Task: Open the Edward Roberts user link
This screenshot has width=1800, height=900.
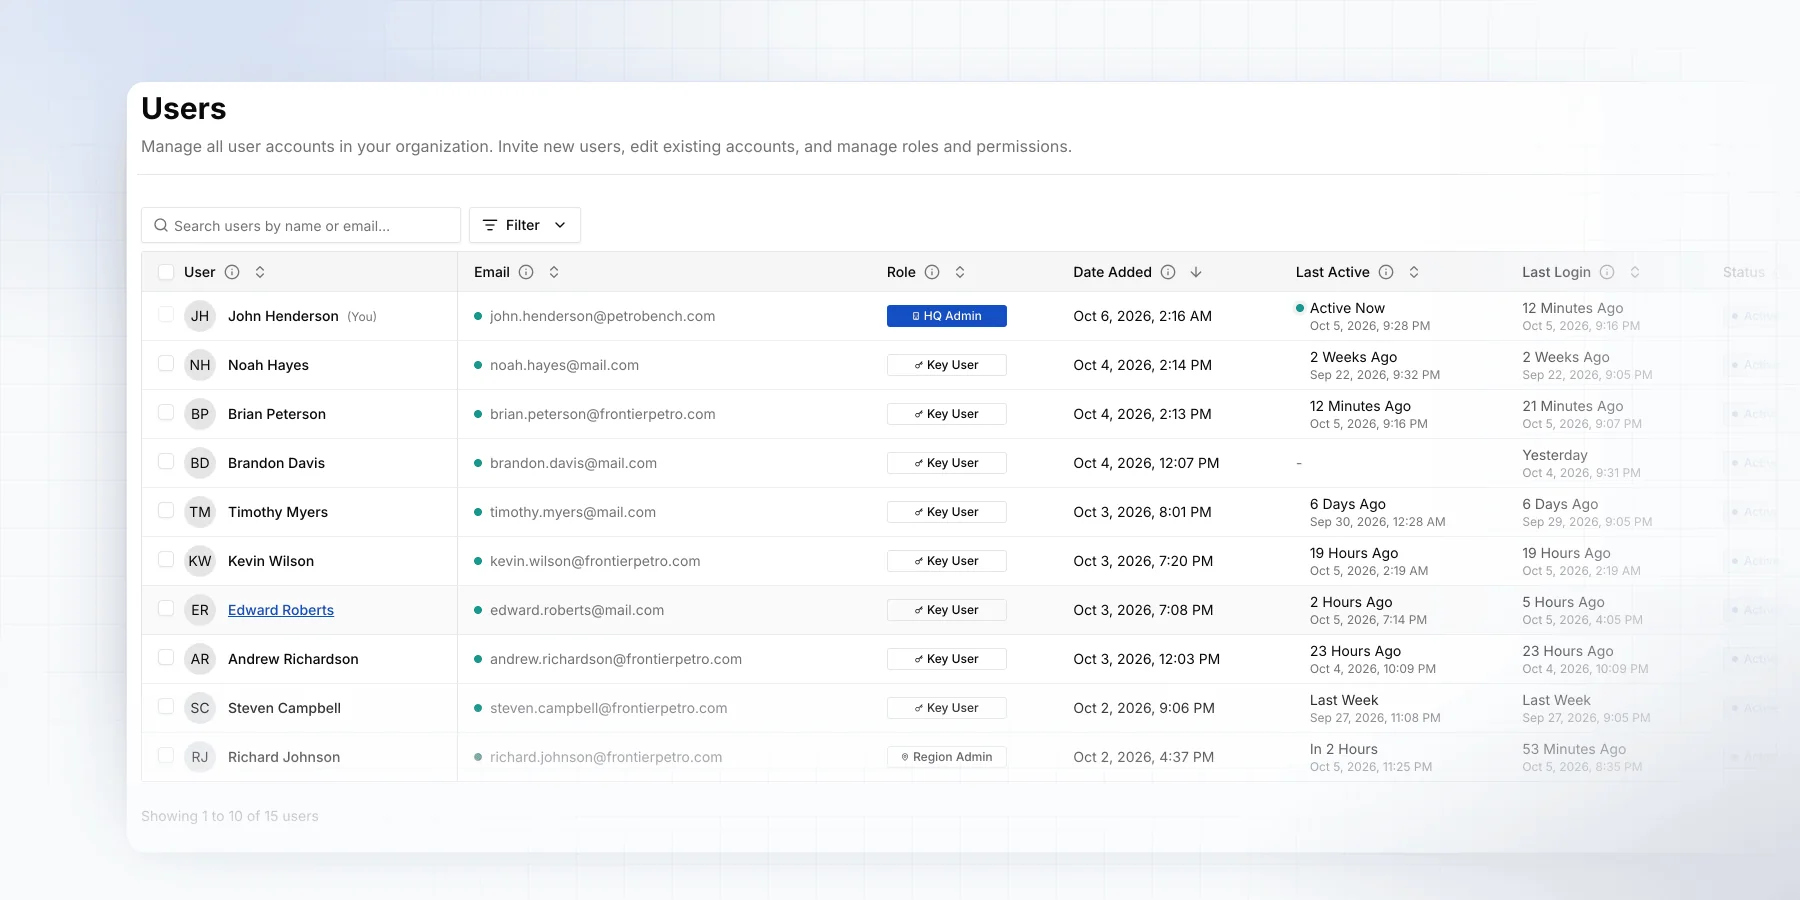Action: tap(281, 610)
